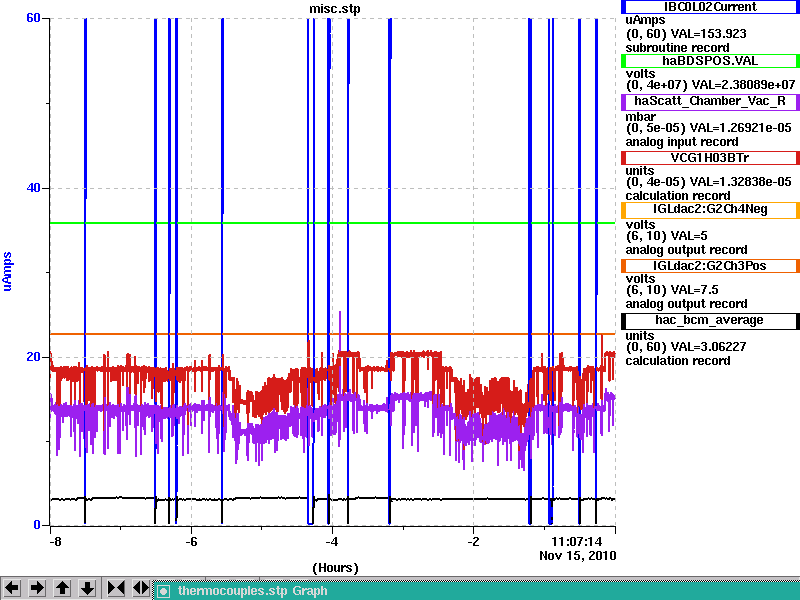This screenshot has width=800, height=600.
Task: Select the IBC0L02Current legend entry
Action: click(710, 7)
